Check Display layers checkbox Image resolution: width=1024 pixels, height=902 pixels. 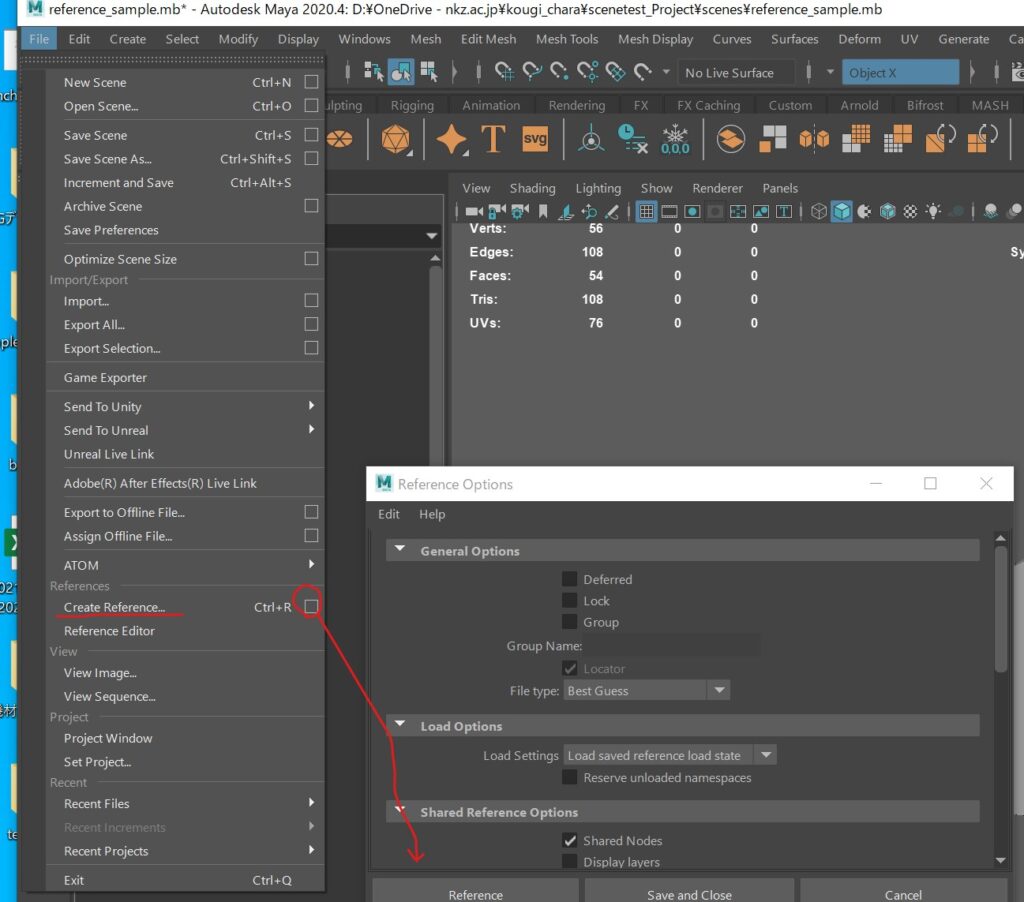(569, 862)
